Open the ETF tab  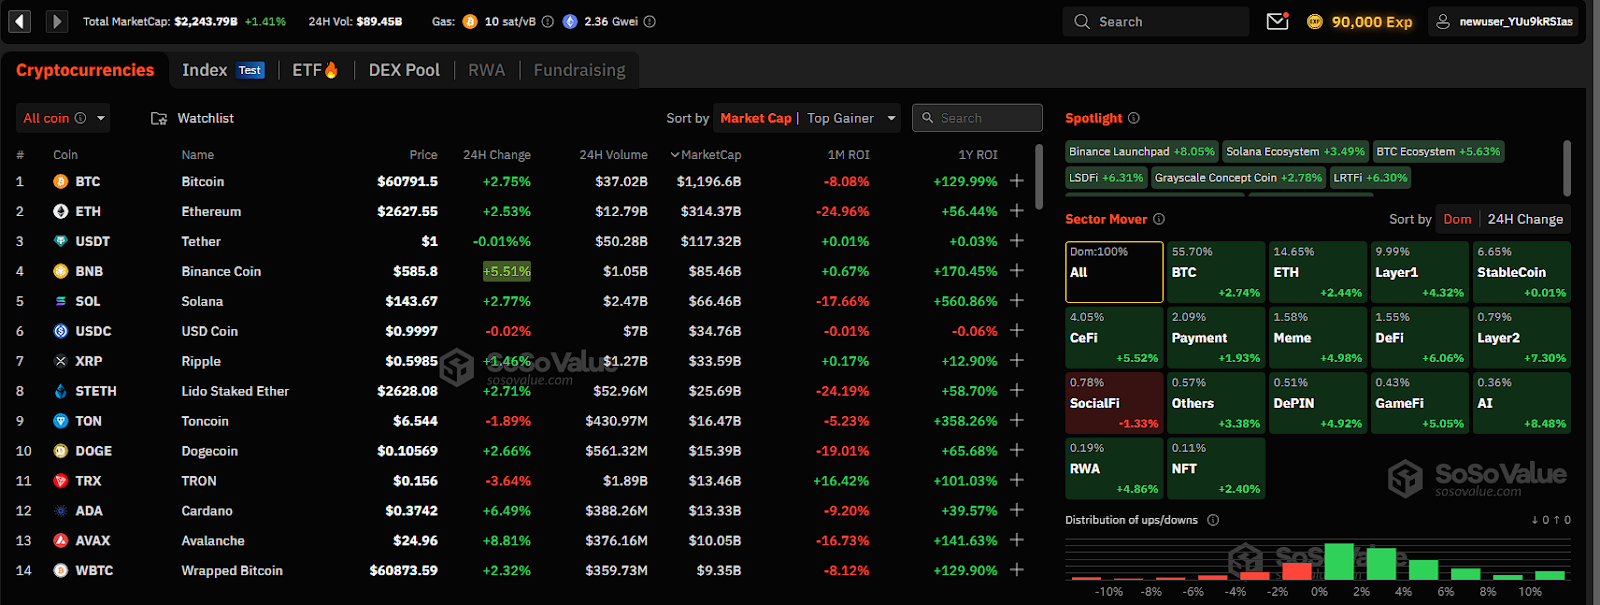(314, 70)
